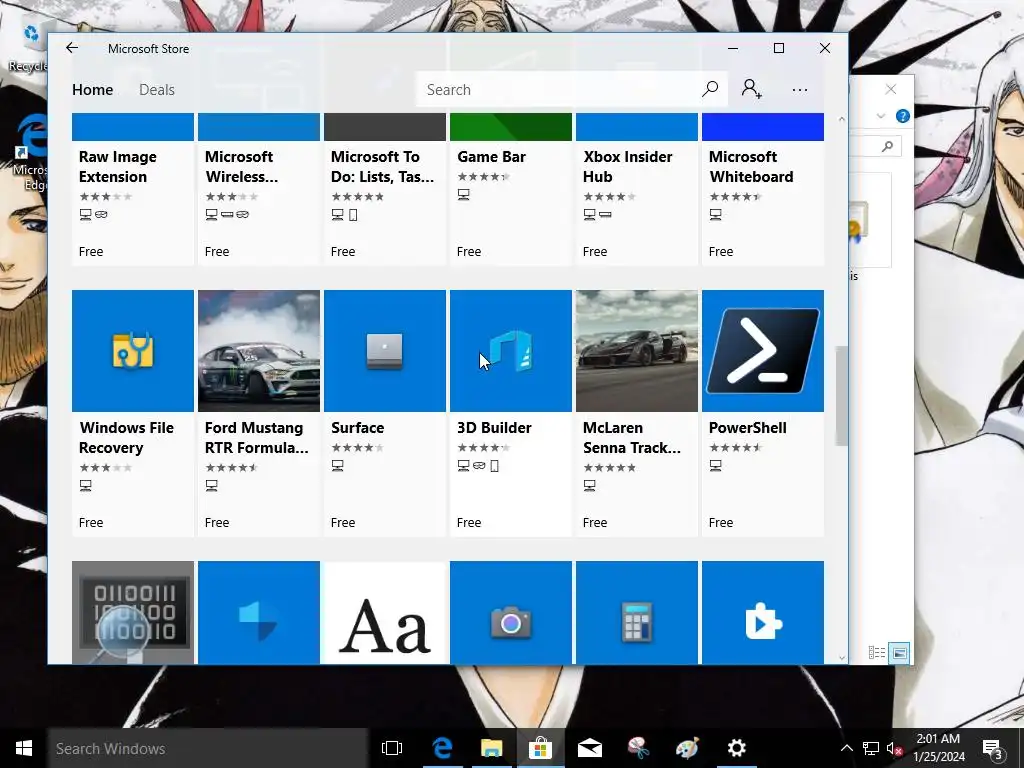Expand ribbon chevron in background window
This screenshot has height=768, width=1024.
pyautogui.click(x=880, y=116)
